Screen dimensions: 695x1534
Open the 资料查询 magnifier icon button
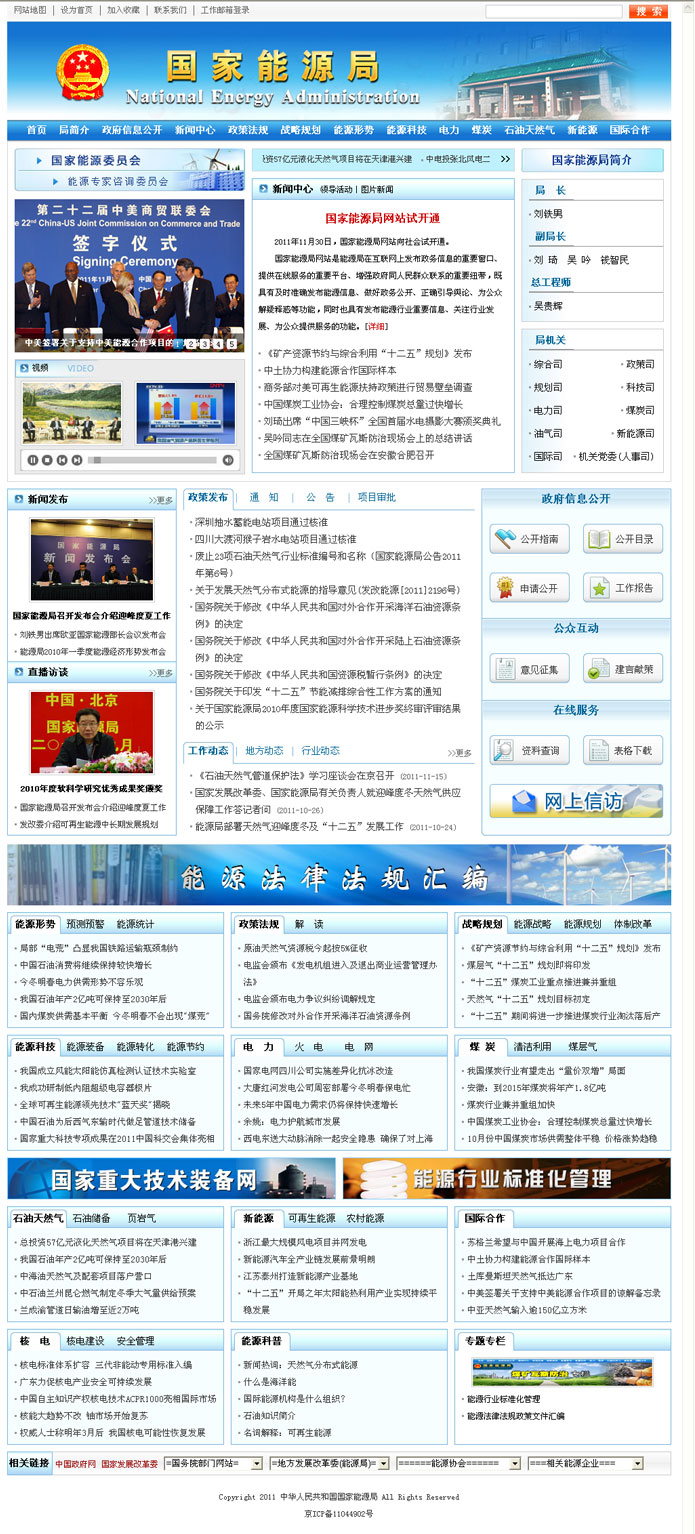coord(529,750)
